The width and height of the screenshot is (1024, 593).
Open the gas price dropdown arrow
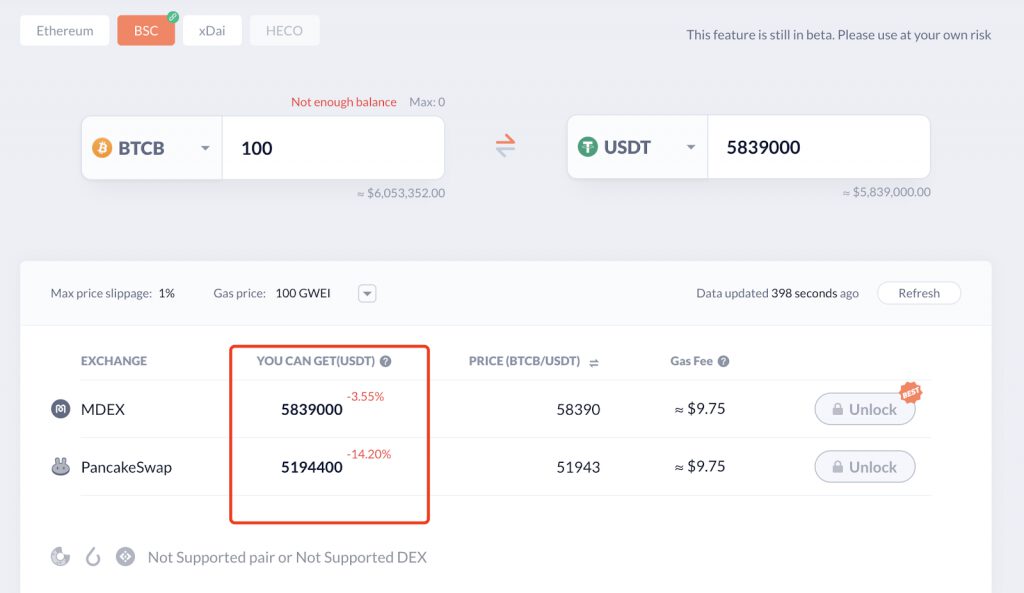(367, 294)
